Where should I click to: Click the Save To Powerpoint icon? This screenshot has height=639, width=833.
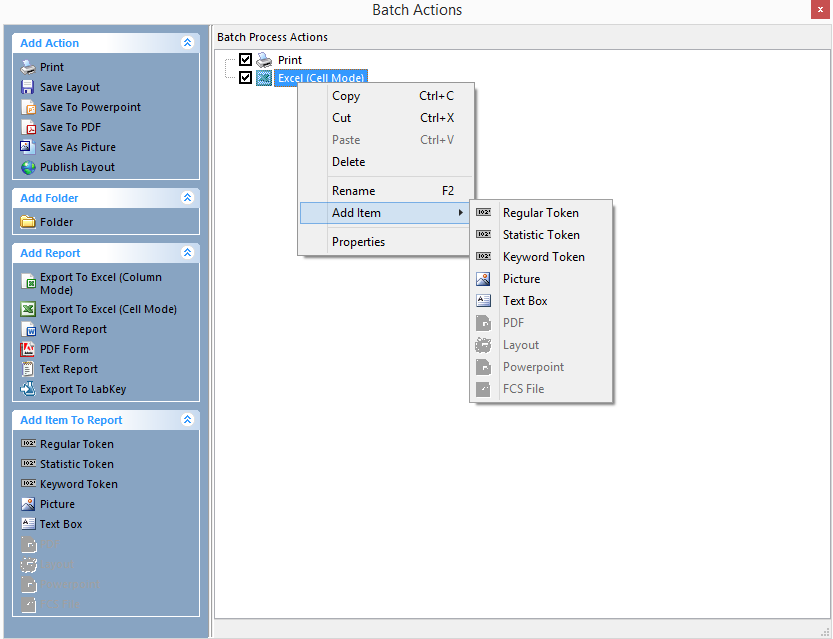pos(28,107)
